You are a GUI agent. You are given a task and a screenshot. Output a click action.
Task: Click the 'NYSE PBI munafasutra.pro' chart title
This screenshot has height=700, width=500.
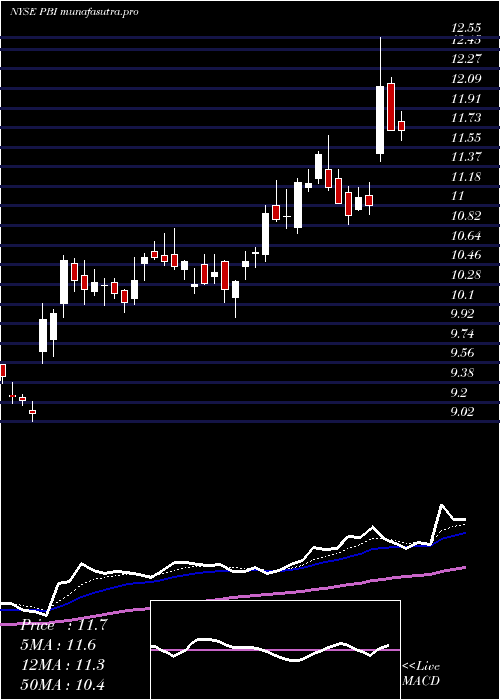point(74,12)
